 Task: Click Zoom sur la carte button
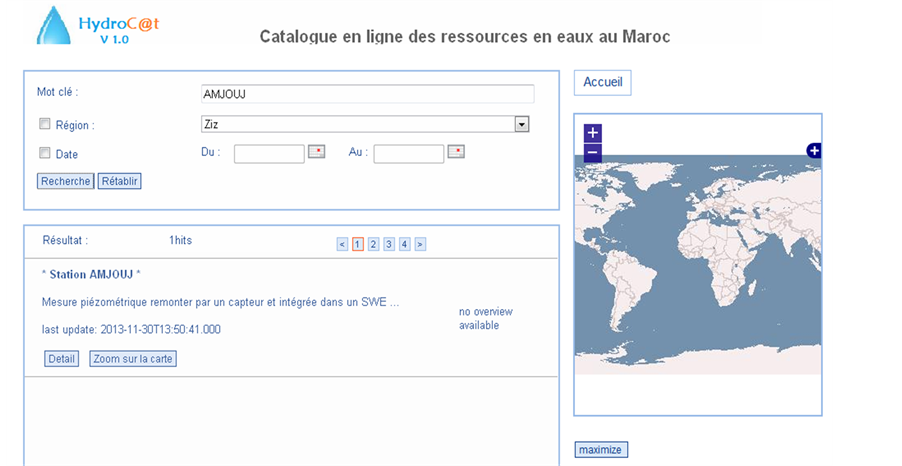click(133, 358)
